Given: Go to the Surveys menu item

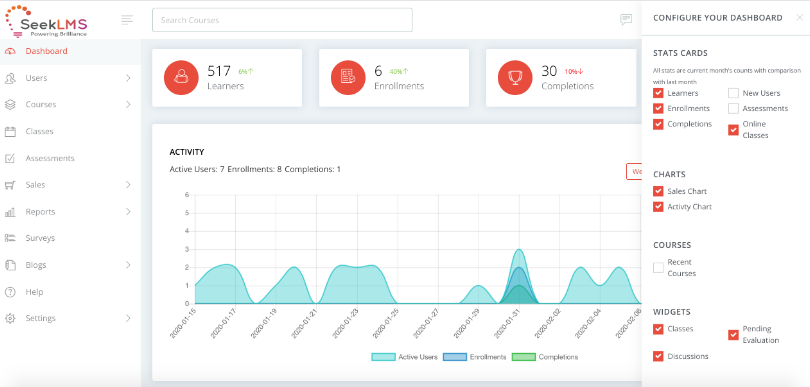Looking at the screenshot, I should pos(70,238).
